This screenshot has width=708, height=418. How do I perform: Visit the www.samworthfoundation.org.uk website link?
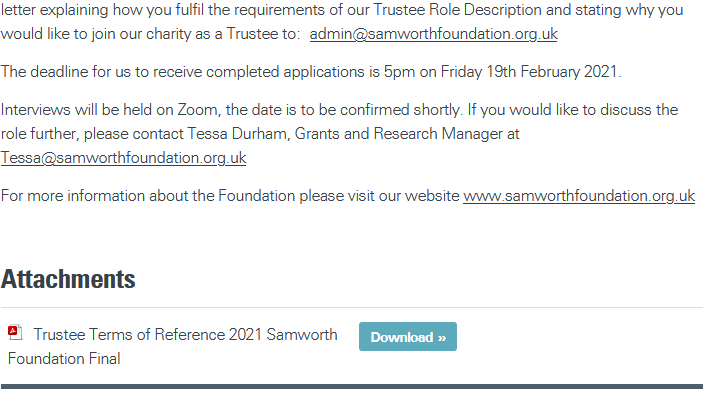click(578, 196)
